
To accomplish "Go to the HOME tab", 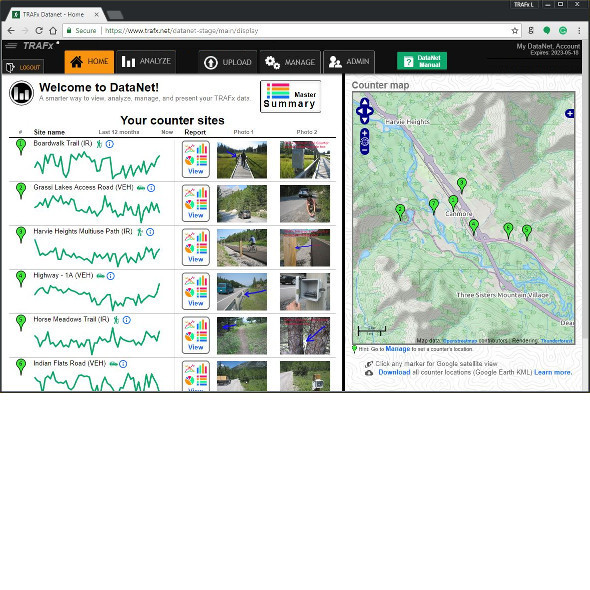I will pyautogui.click(x=89, y=61).
